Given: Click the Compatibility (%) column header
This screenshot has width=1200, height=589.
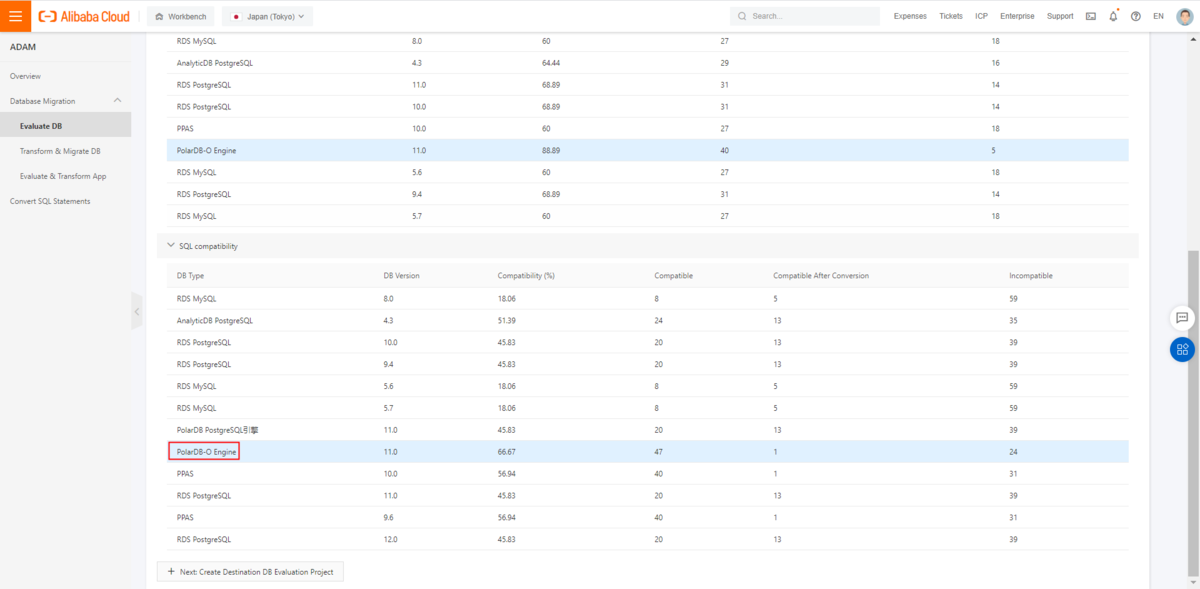Looking at the screenshot, I should click(526, 275).
